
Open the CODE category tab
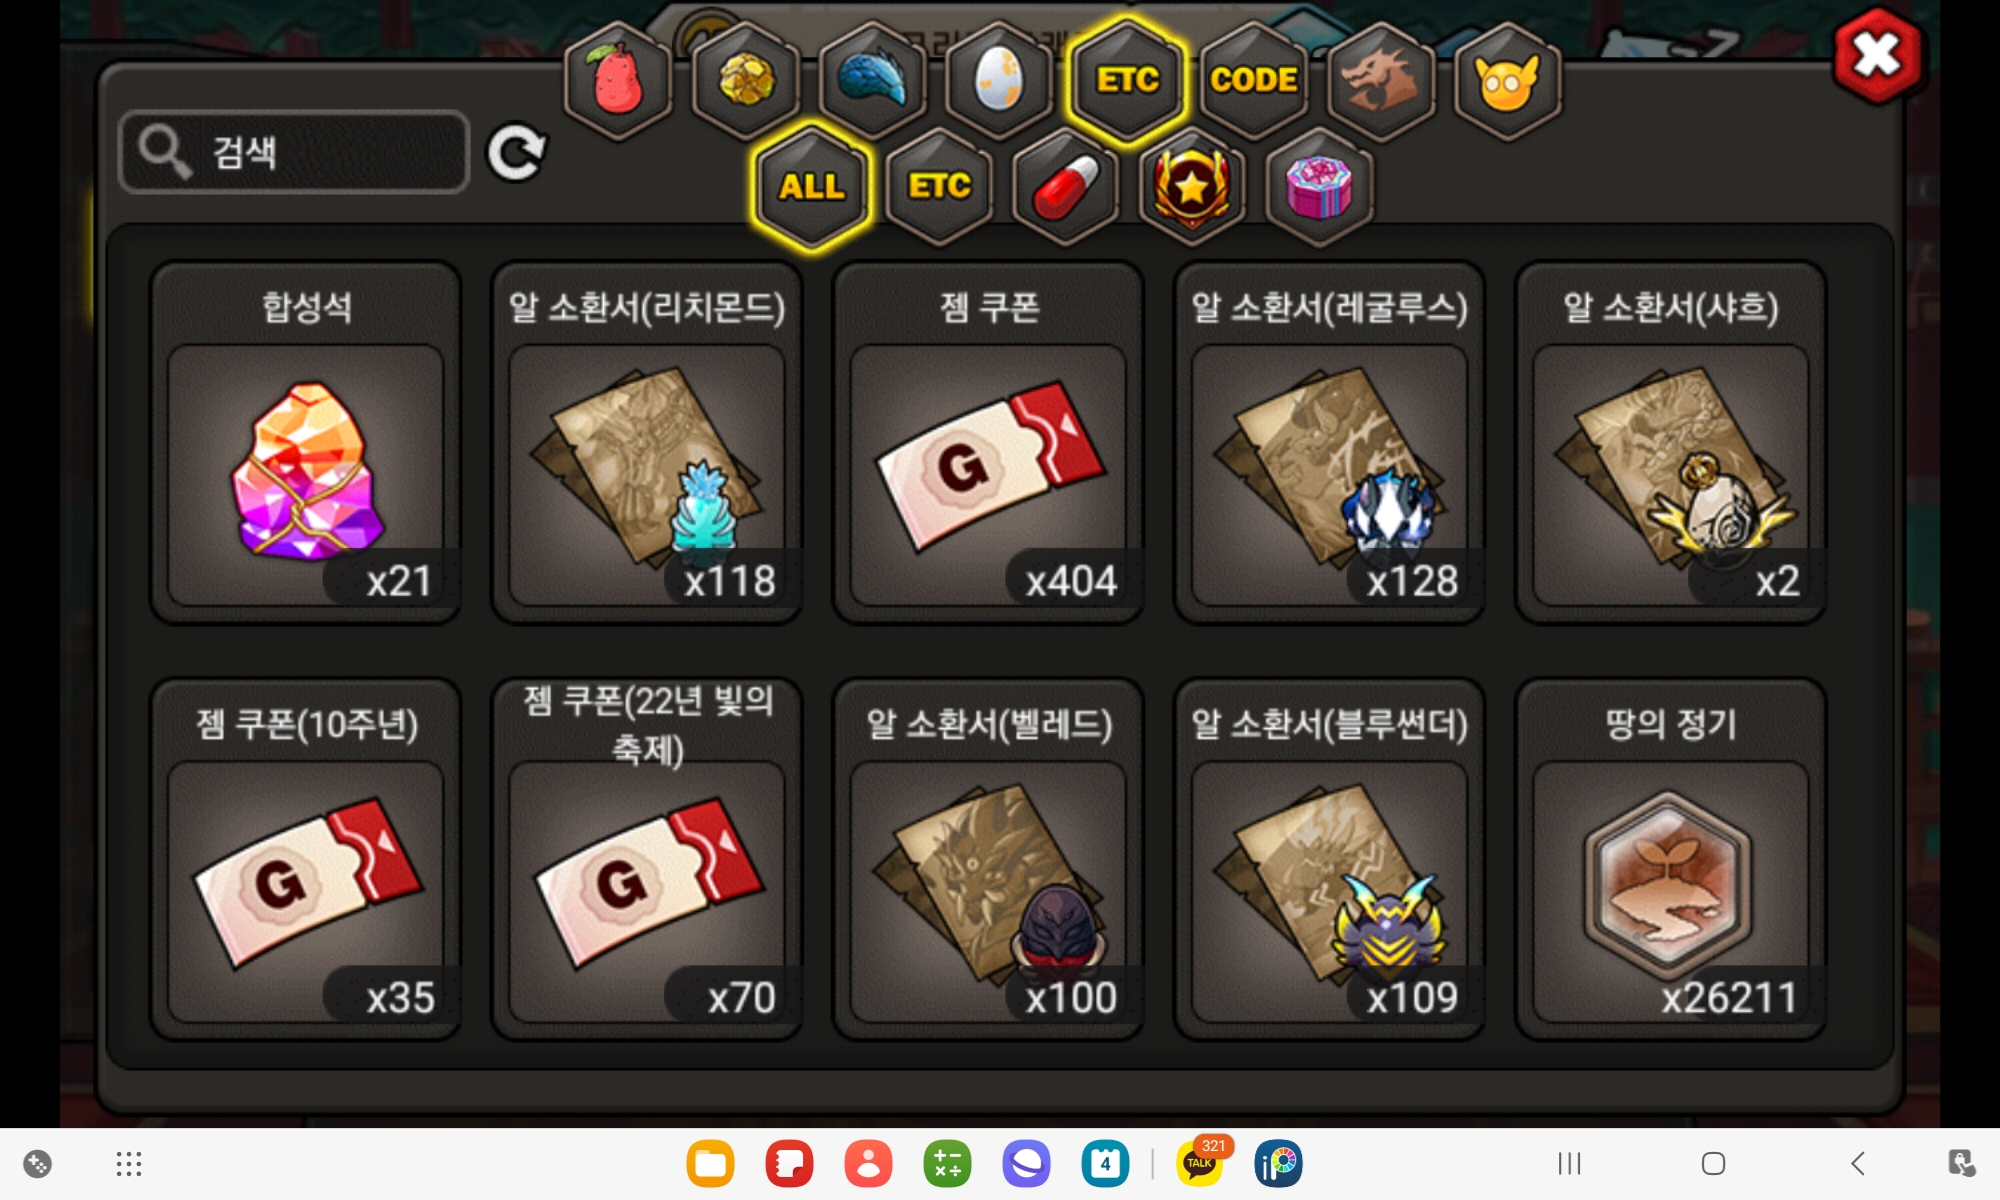(x=1254, y=80)
